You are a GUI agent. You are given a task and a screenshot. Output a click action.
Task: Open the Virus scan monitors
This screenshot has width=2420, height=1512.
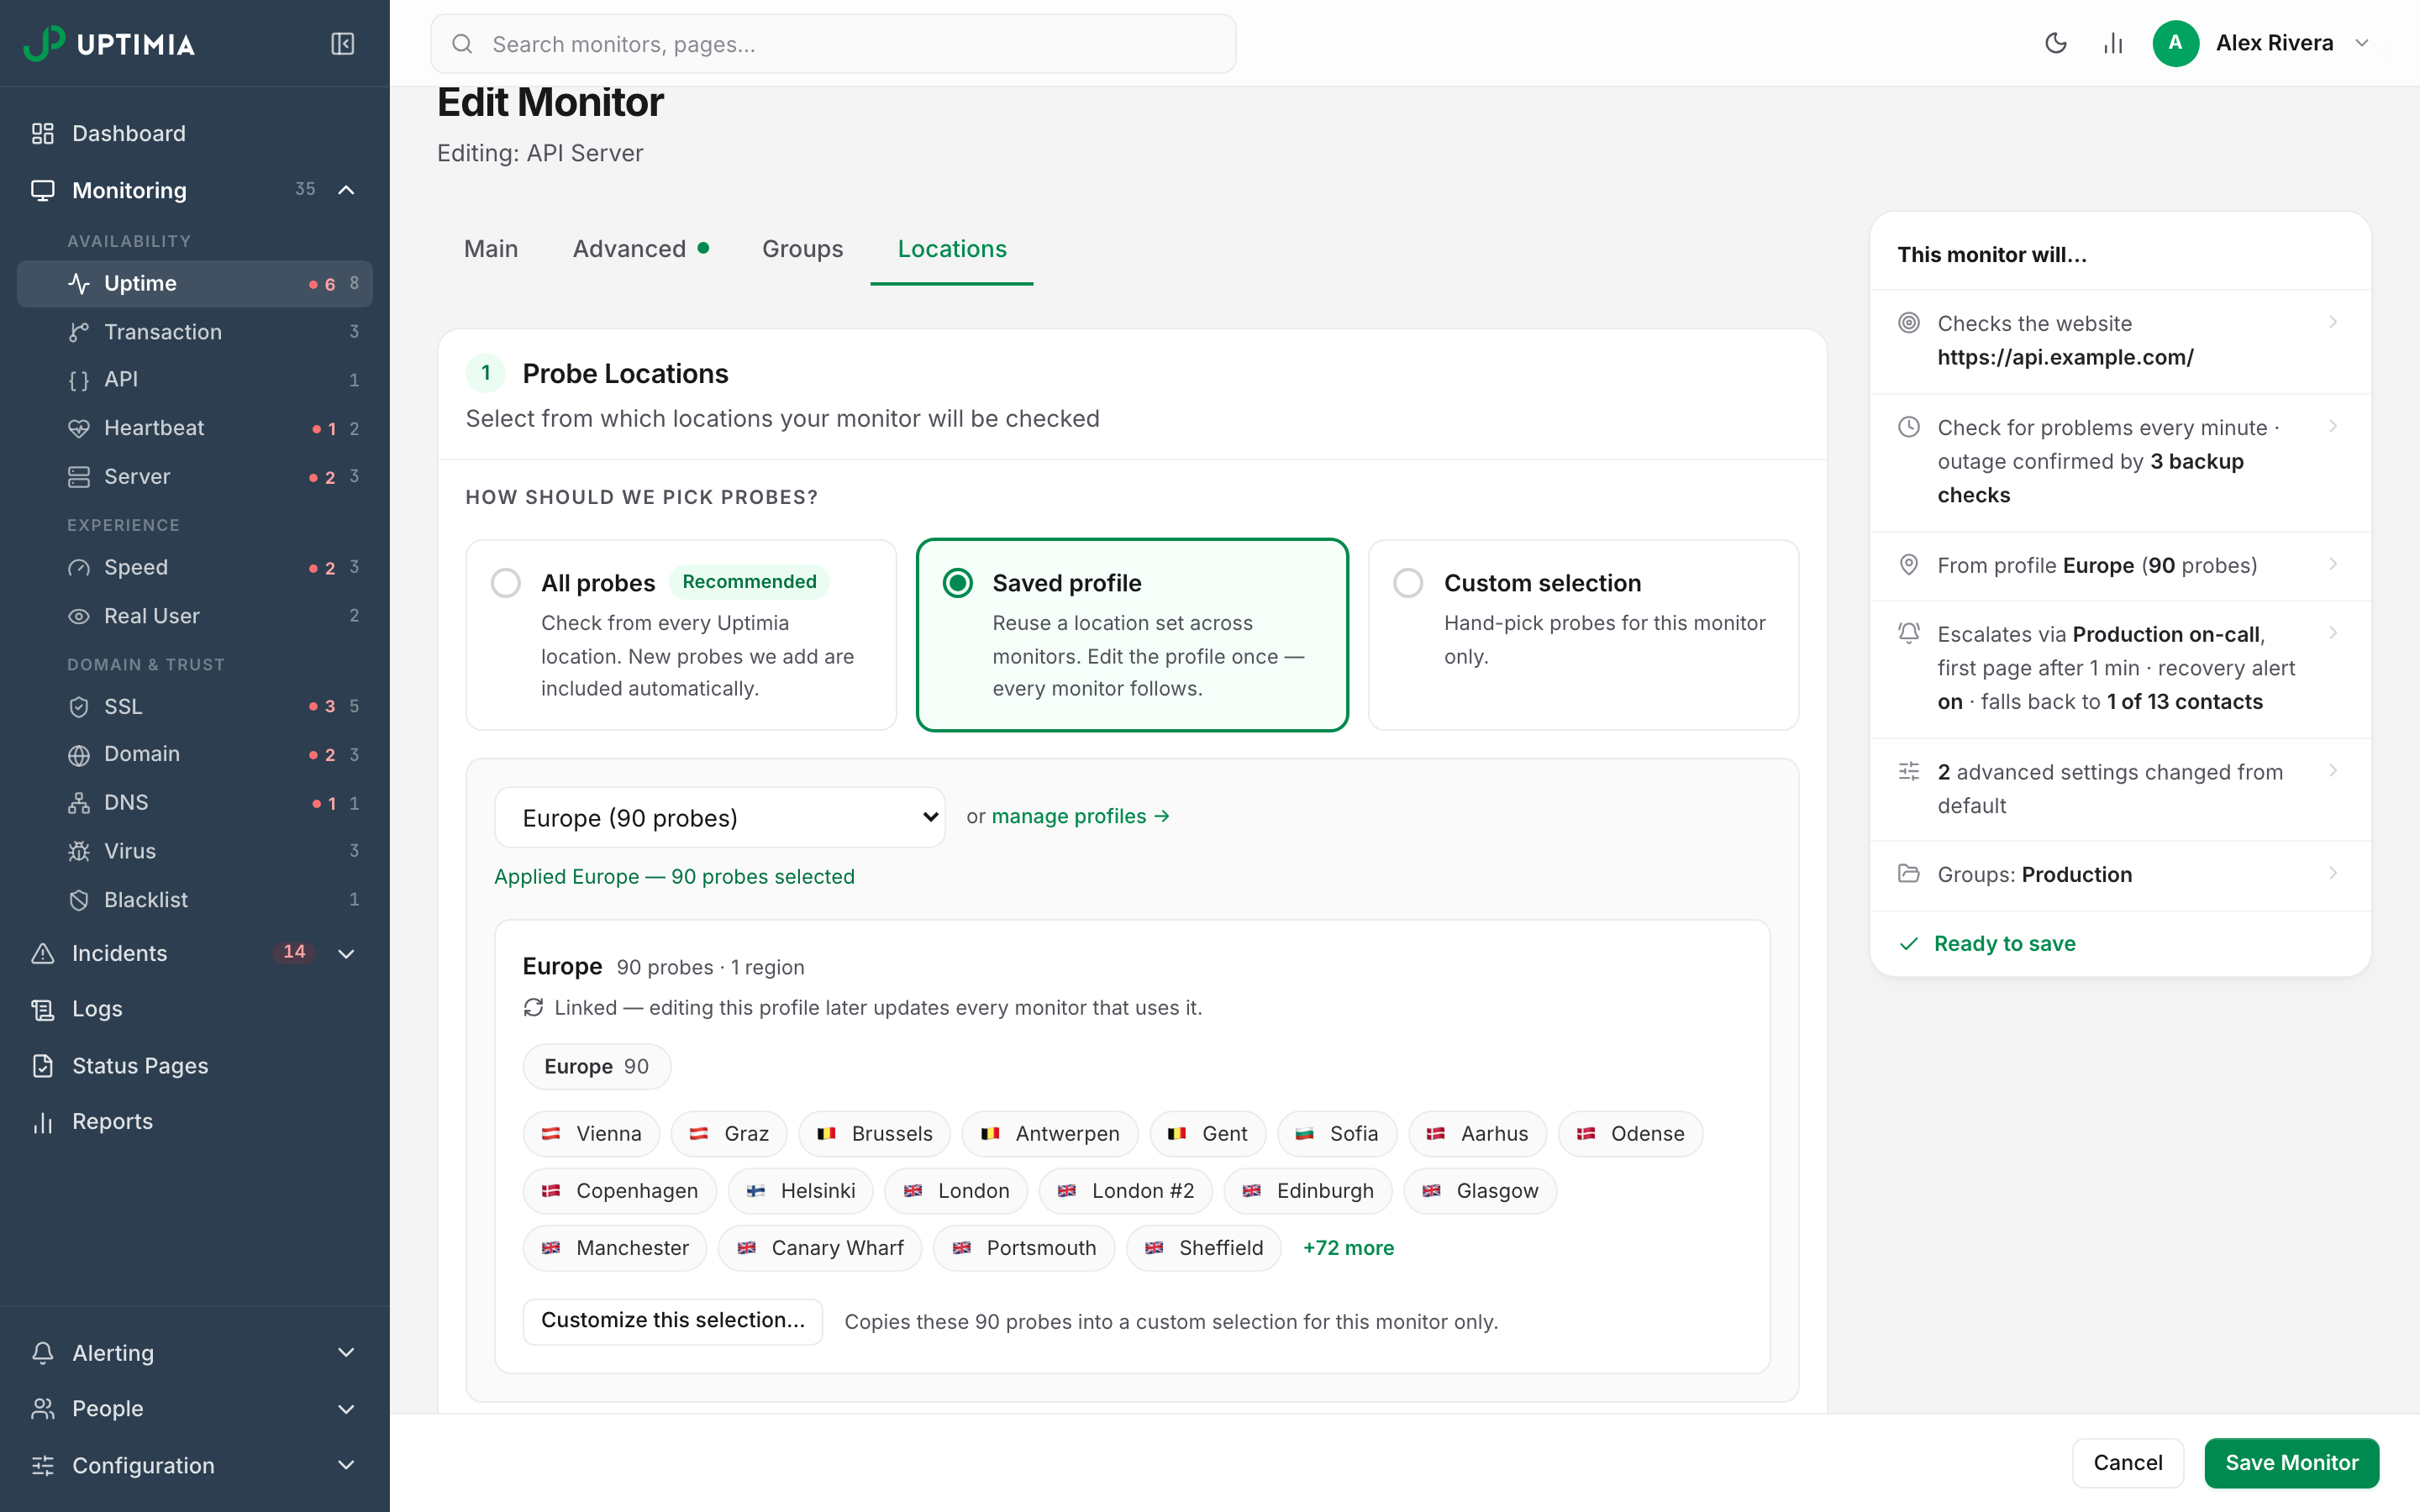[195, 851]
